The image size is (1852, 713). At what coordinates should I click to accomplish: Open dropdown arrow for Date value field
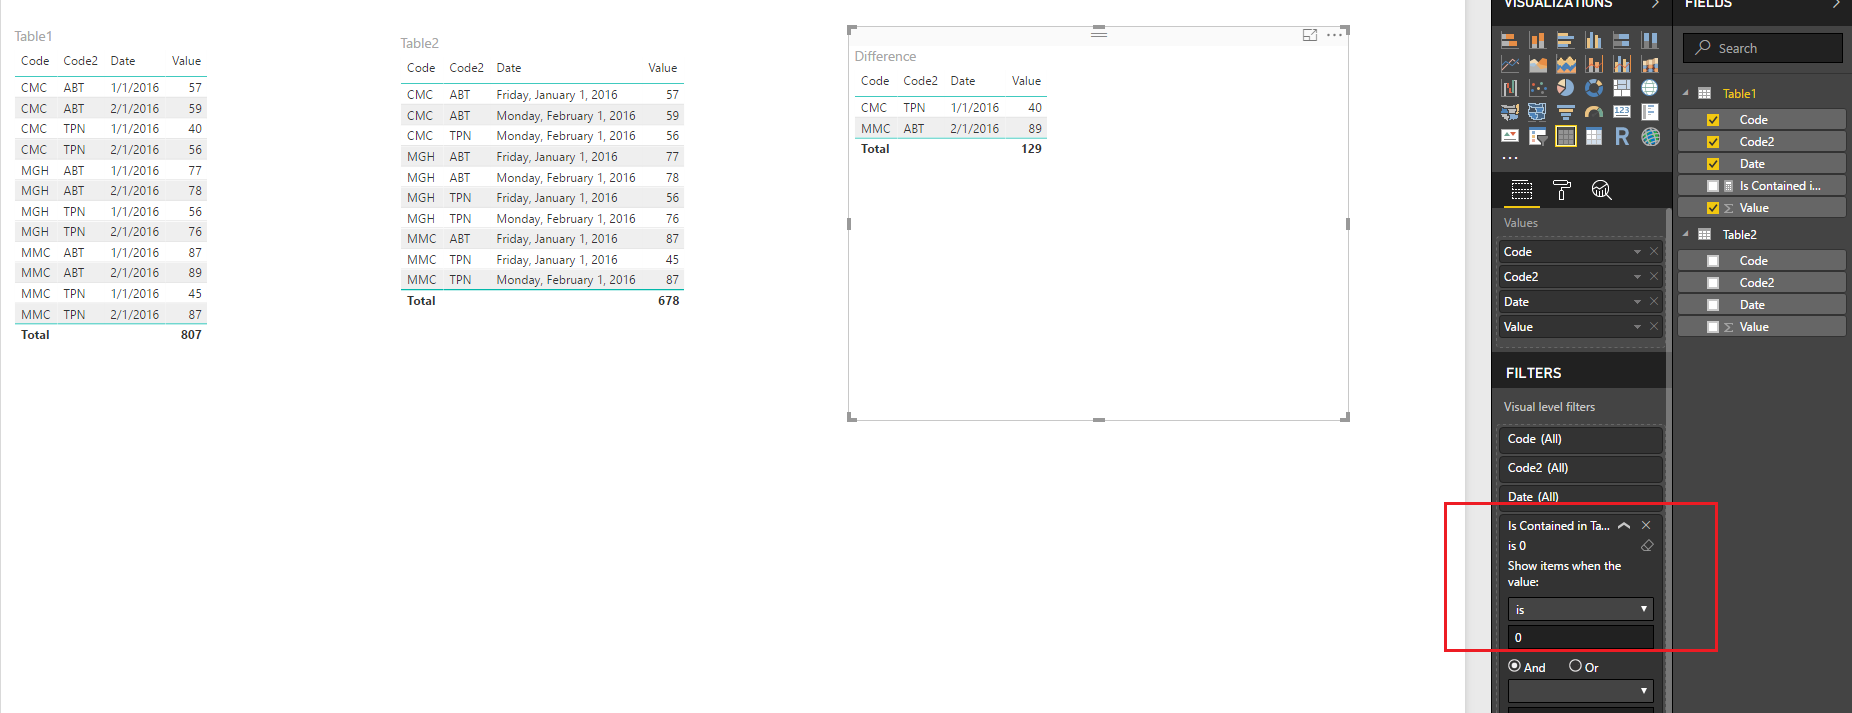point(1637,302)
